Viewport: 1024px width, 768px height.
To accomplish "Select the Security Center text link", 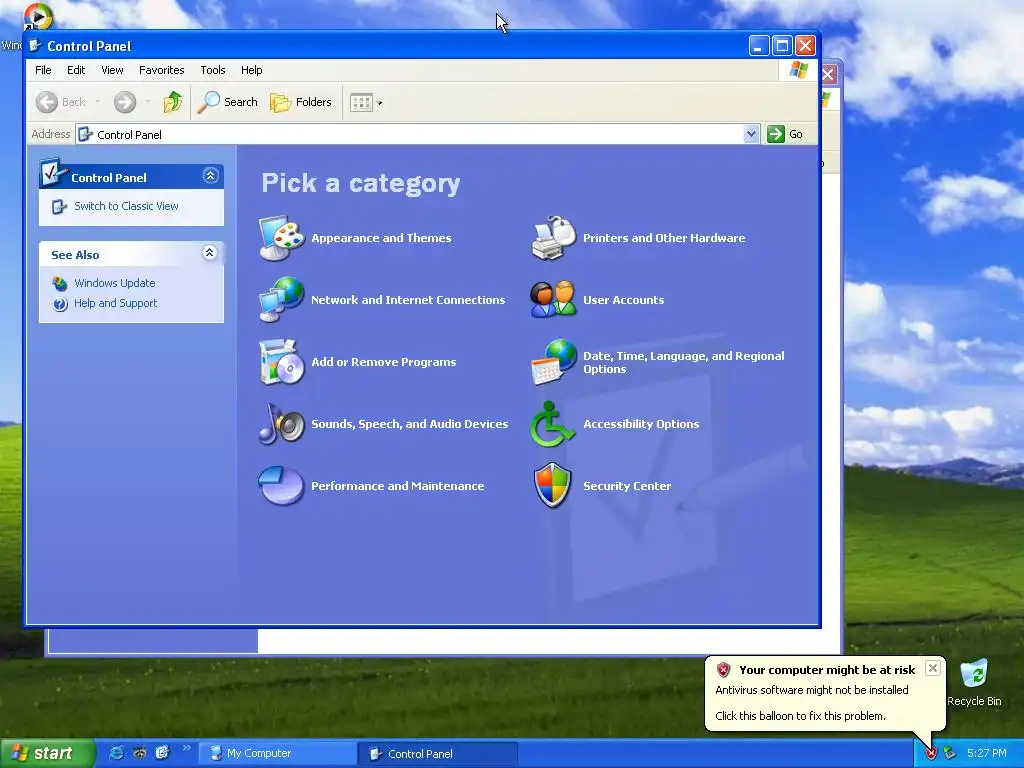I will coord(627,486).
